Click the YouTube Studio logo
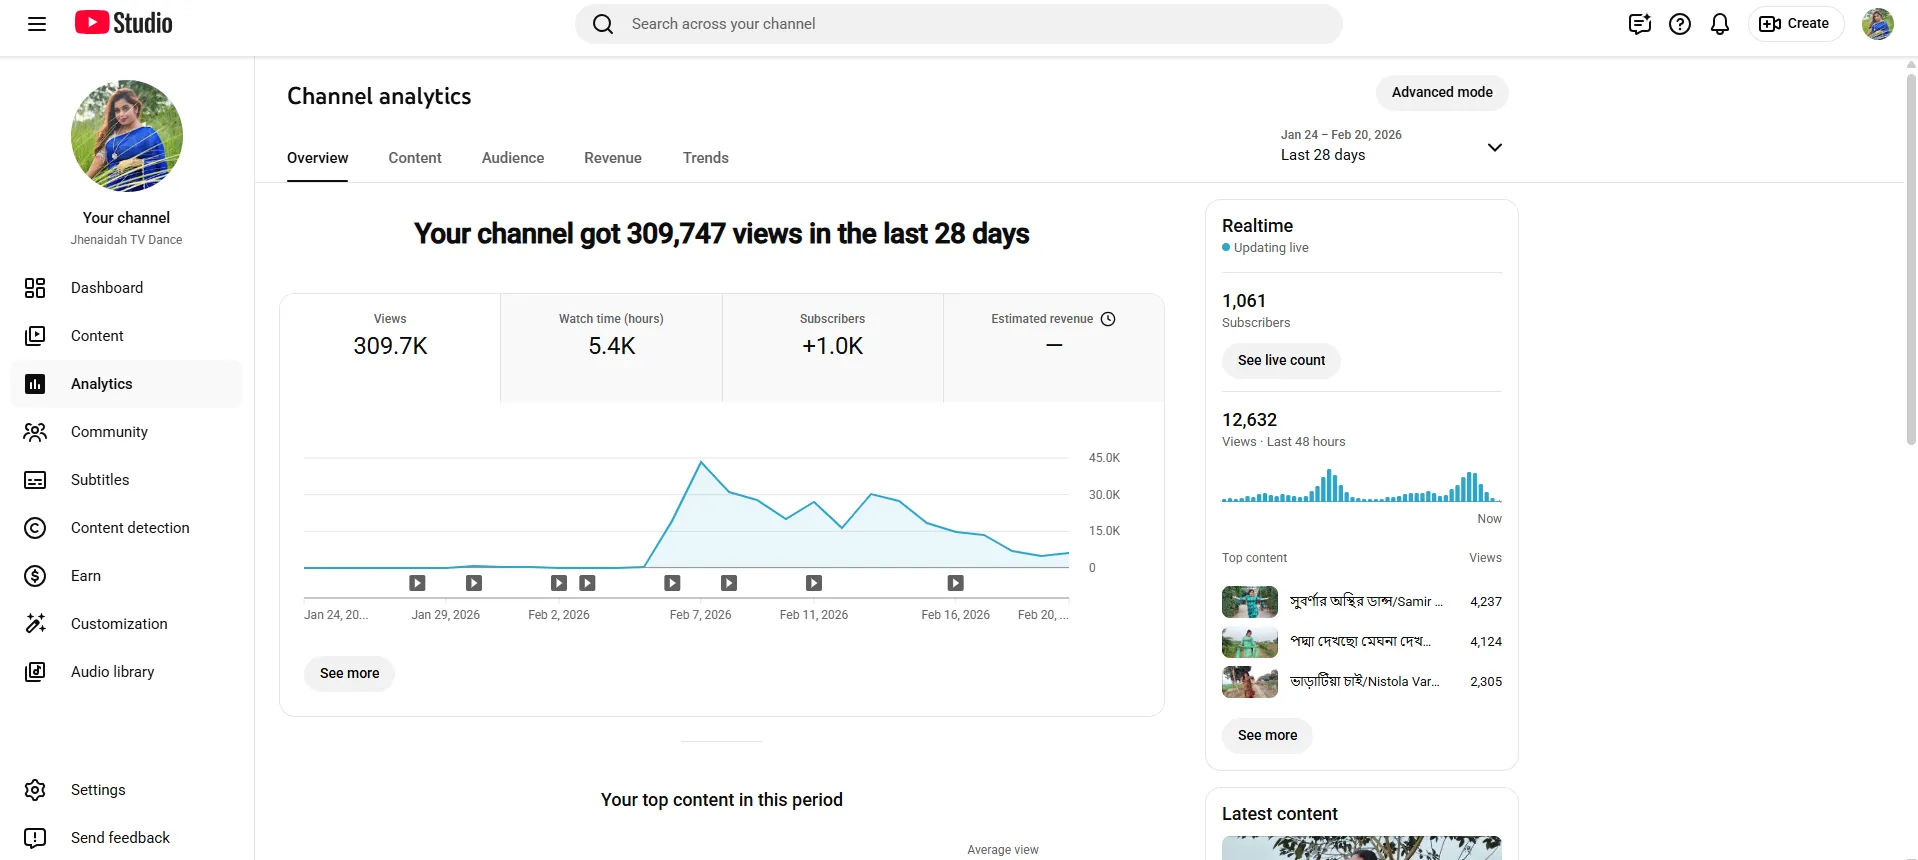 click(124, 23)
